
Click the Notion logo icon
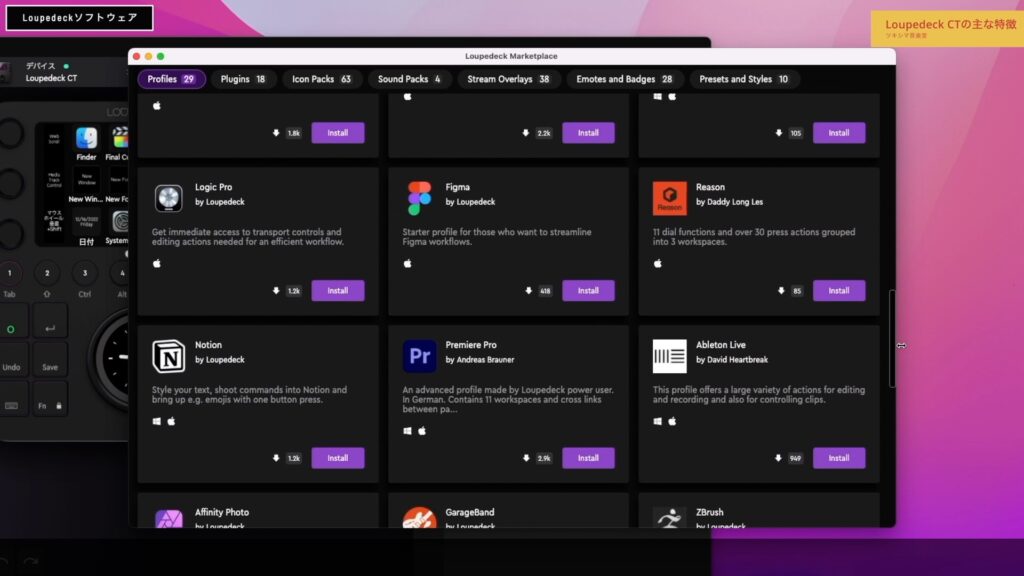(168, 356)
